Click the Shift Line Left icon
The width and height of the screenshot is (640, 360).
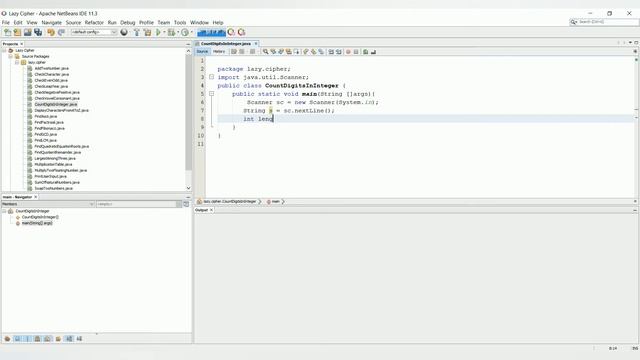(x=331, y=52)
